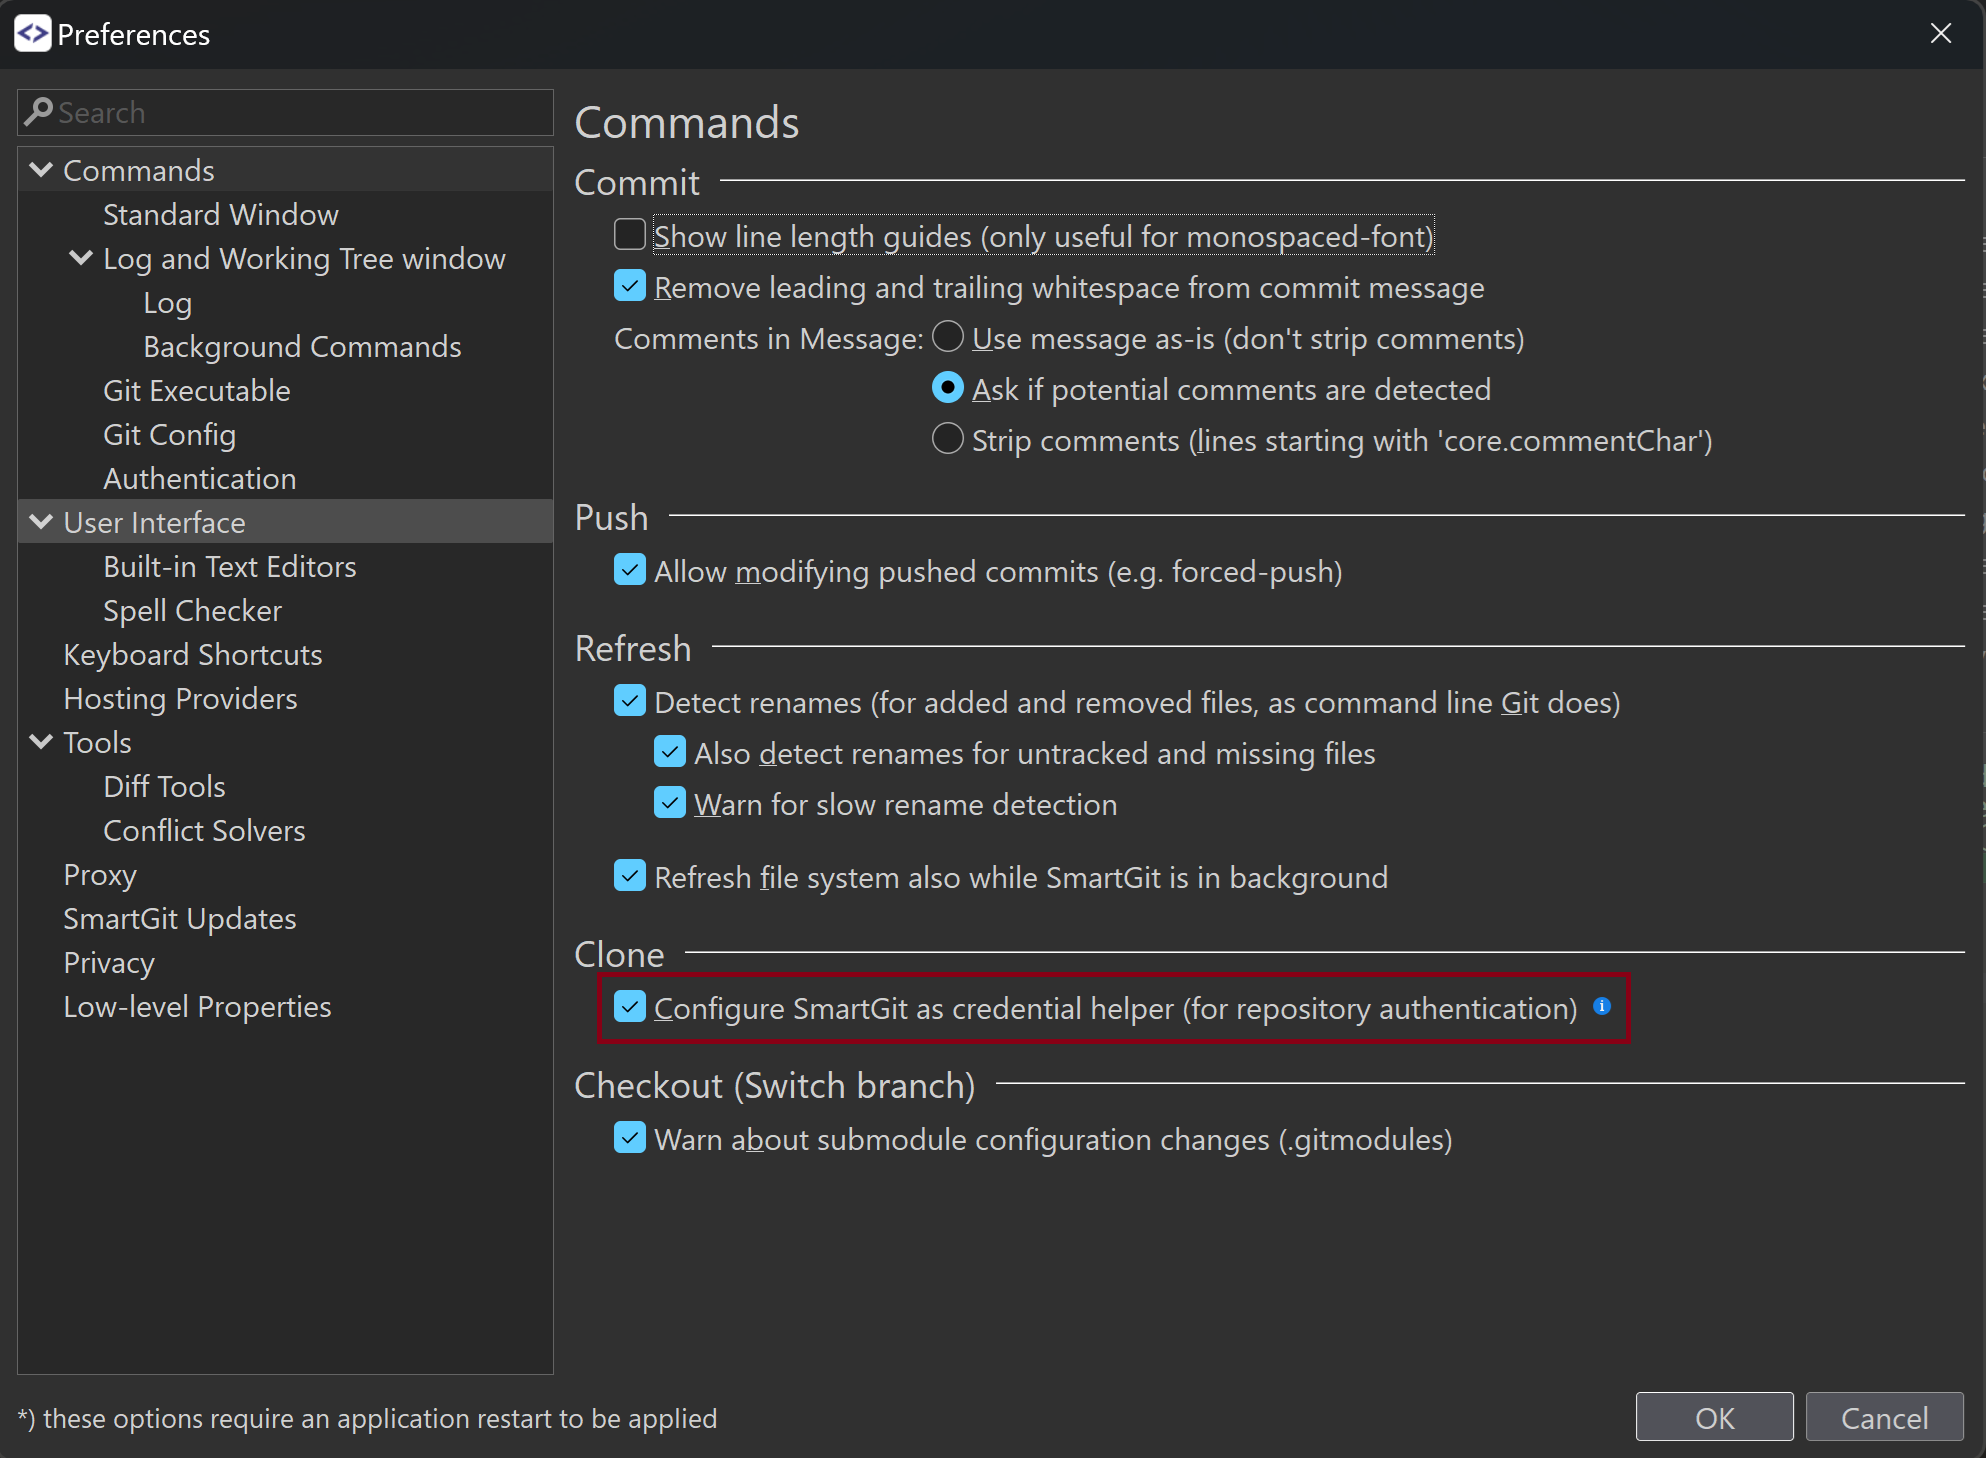Click the search magnifier icon

coord(40,111)
